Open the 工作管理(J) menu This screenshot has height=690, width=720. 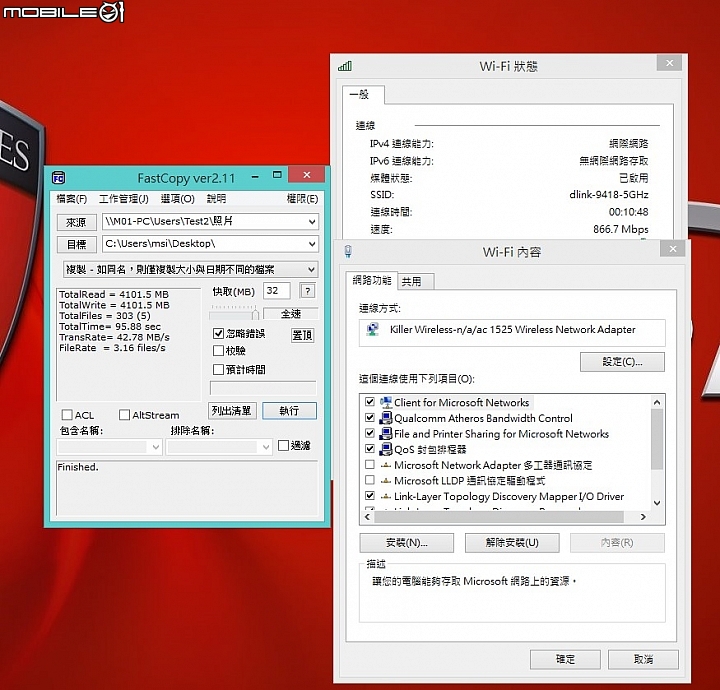(124, 199)
